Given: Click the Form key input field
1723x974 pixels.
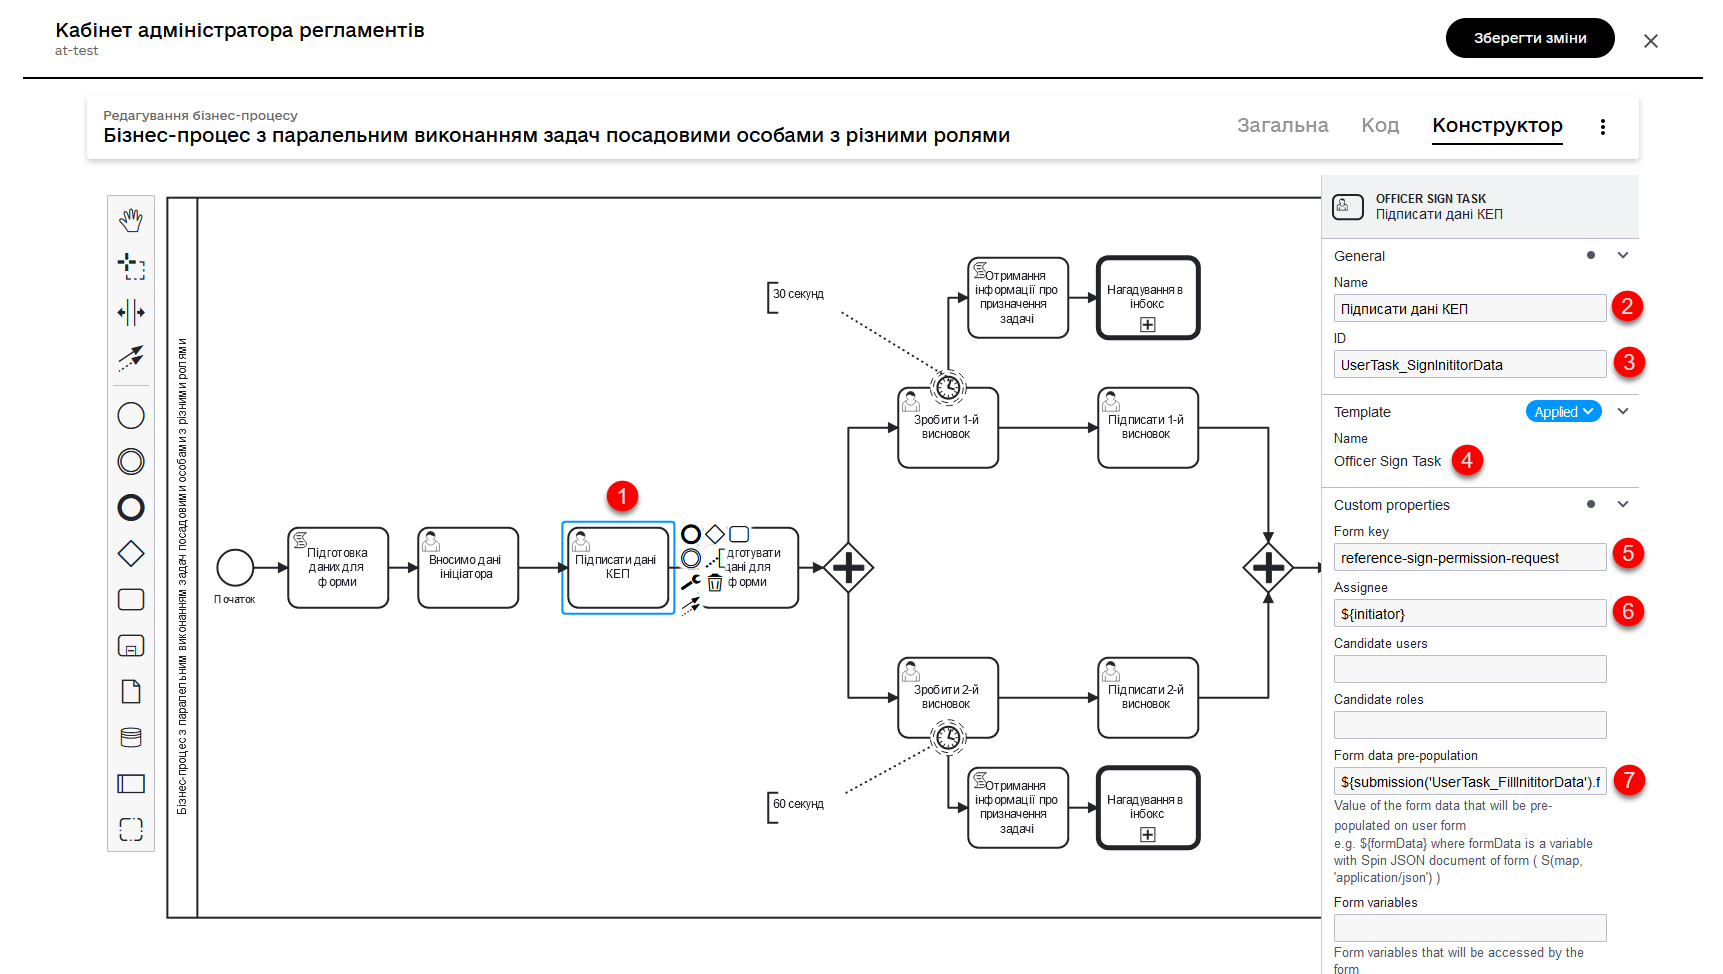Looking at the screenshot, I should 1470,558.
